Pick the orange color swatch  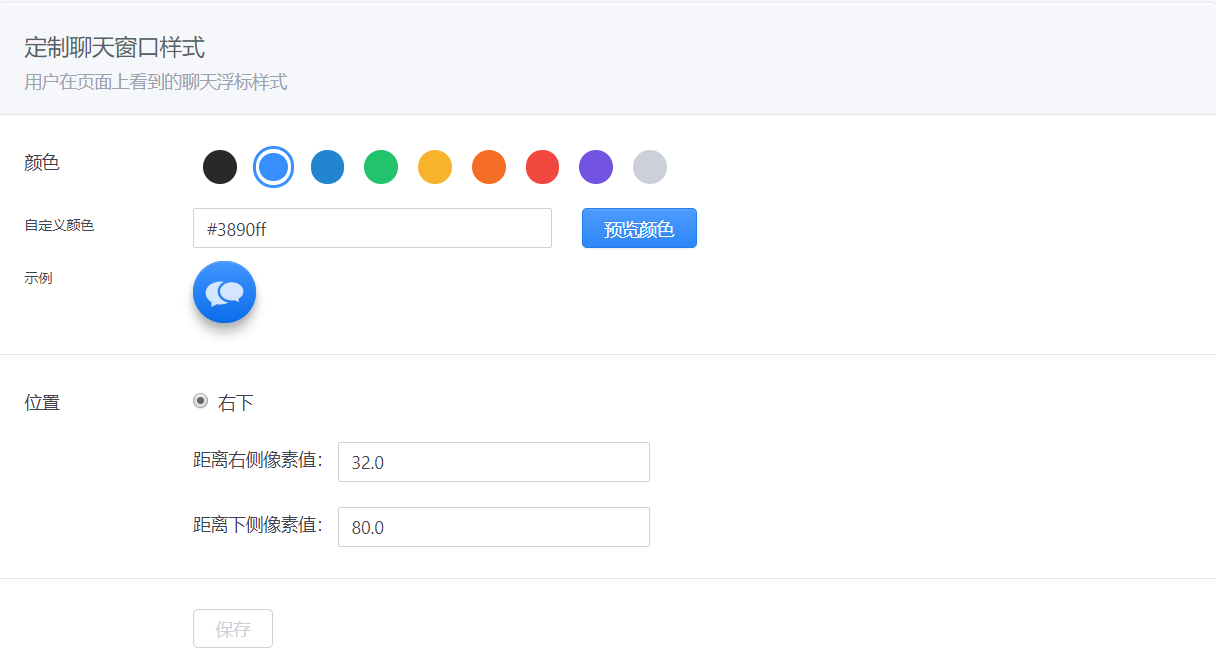click(x=489, y=167)
